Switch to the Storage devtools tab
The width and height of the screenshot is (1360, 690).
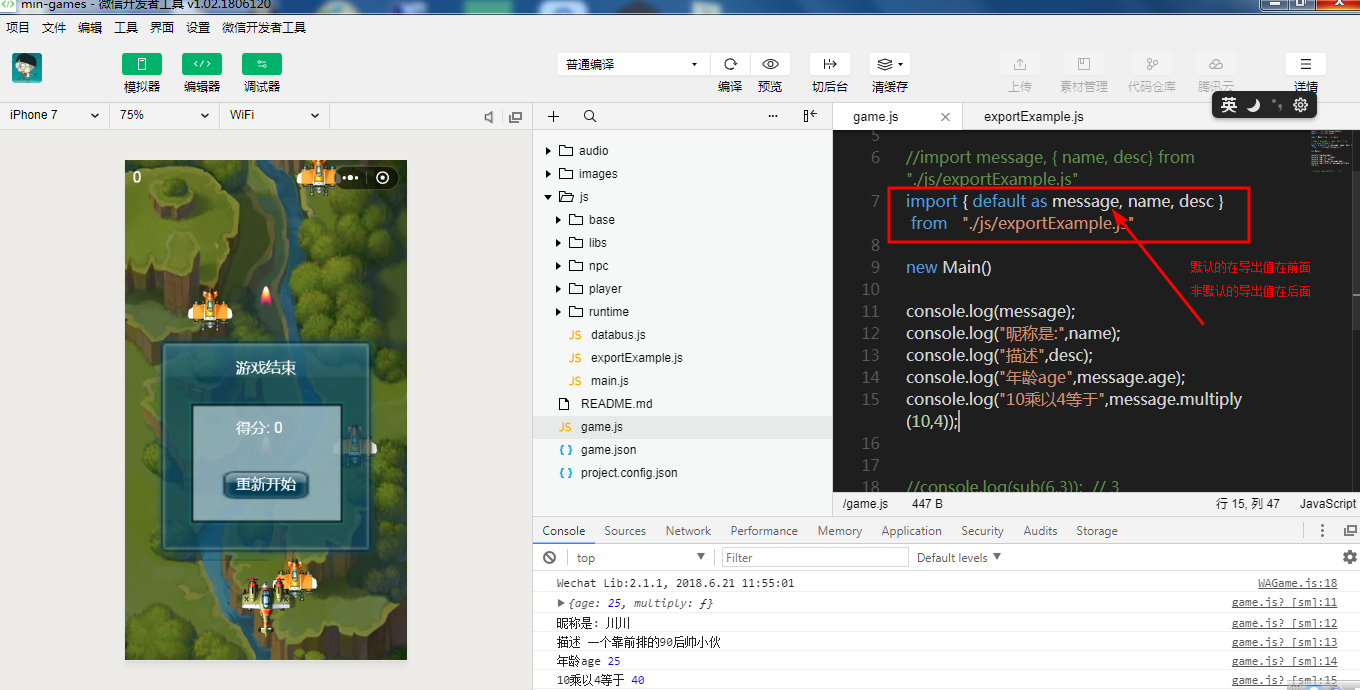coord(1097,531)
